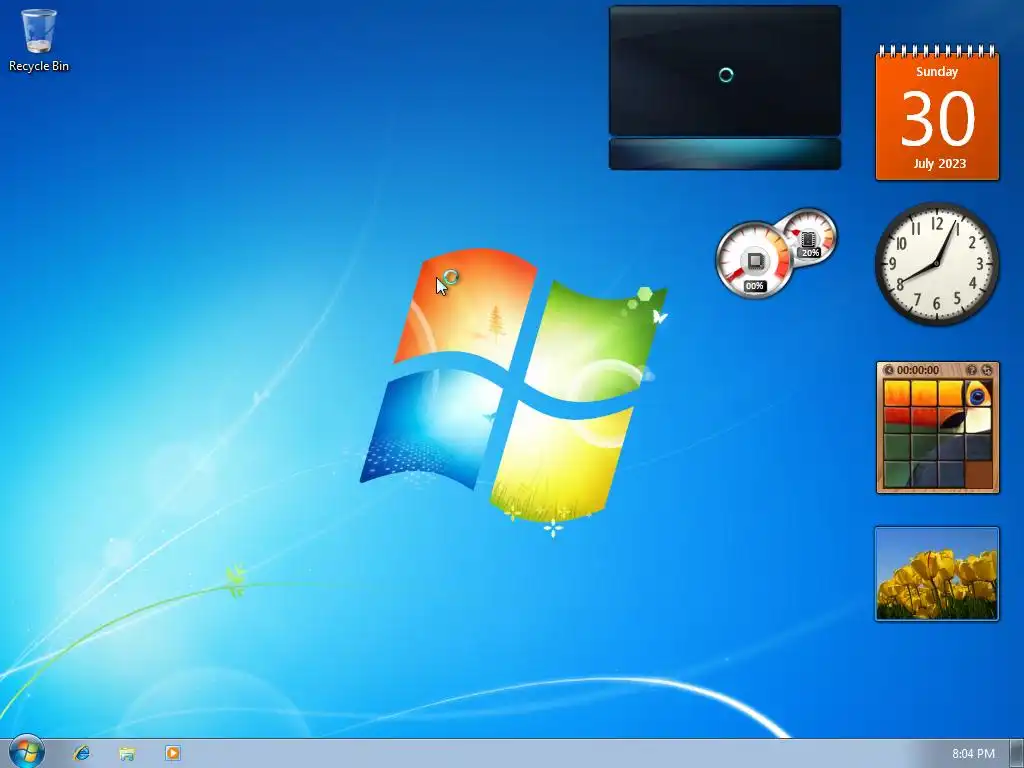Select the Recycle Bin desktop icon
The width and height of the screenshot is (1024, 768).
point(39,40)
